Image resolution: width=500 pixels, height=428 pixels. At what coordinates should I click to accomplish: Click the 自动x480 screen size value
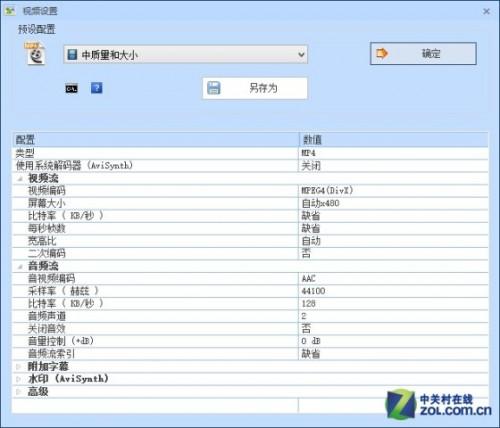pyautogui.click(x=320, y=203)
